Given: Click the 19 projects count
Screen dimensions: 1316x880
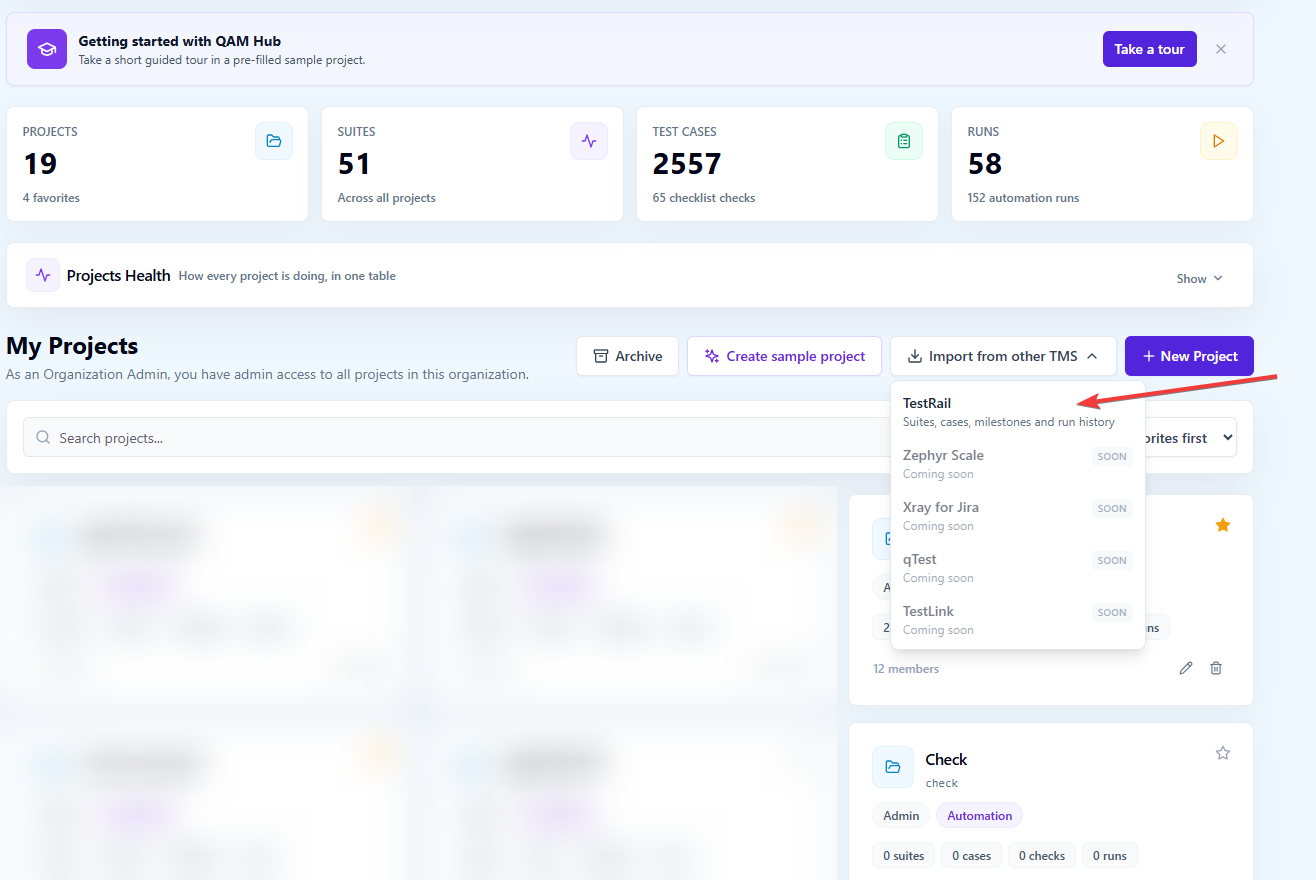Looking at the screenshot, I should point(40,163).
